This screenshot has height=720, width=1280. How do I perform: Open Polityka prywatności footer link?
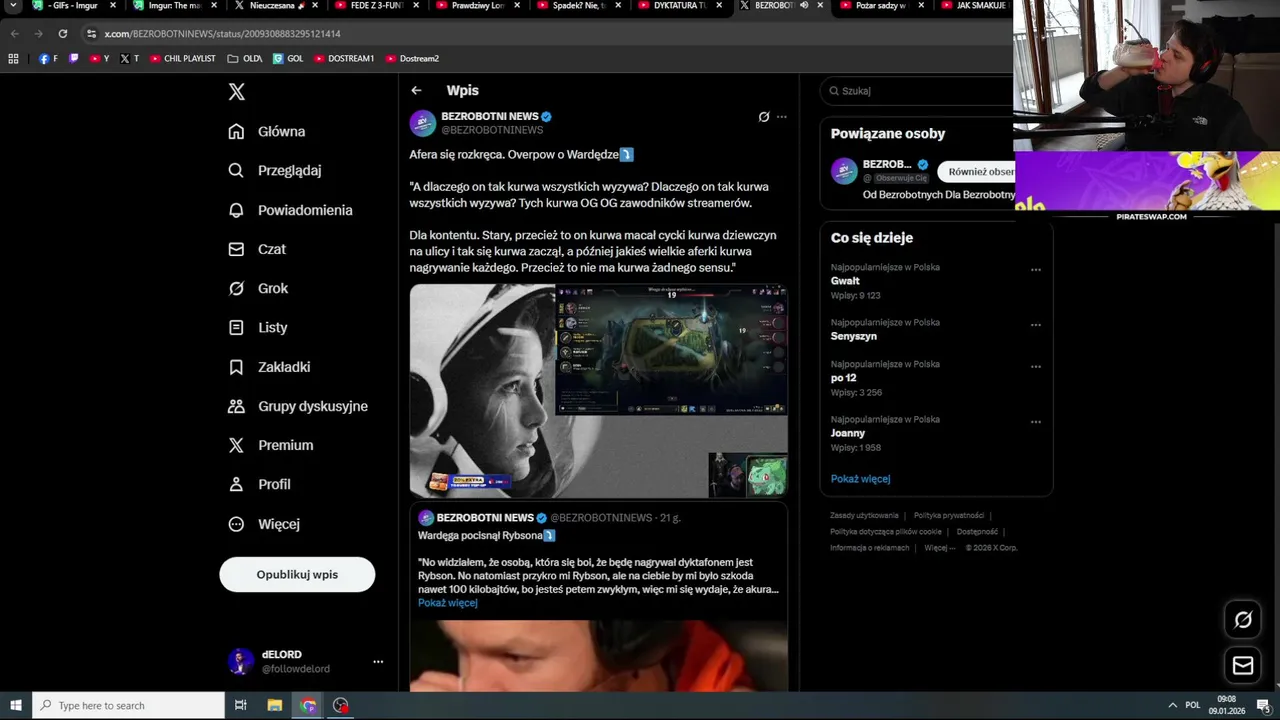point(949,516)
